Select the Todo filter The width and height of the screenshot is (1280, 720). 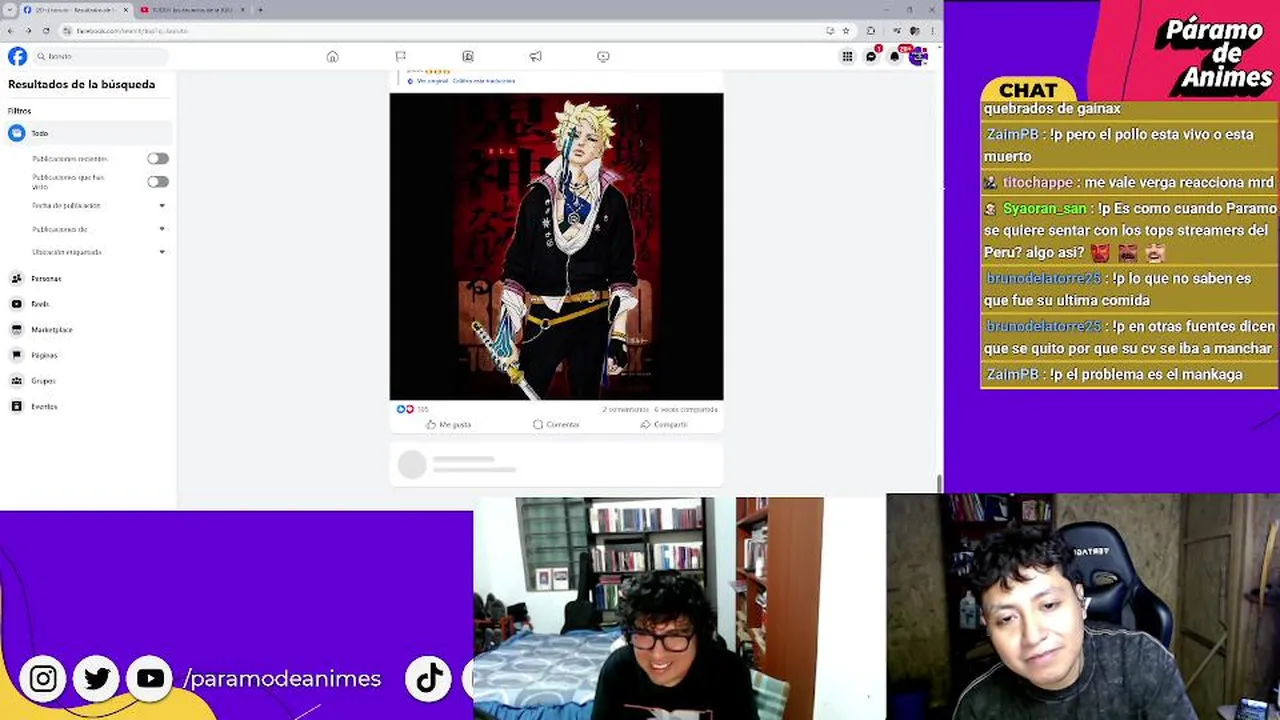click(88, 133)
